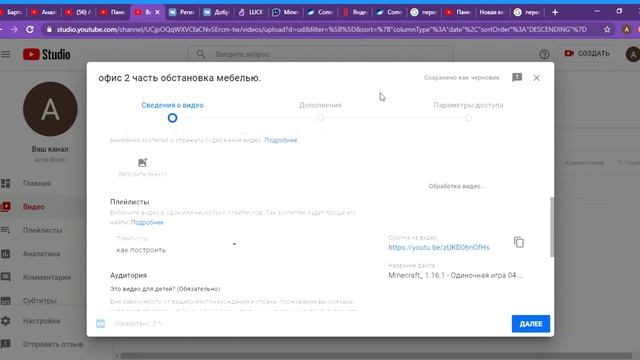The height and width of the screenshot is (360, 640).
Task: Open Плейлисты in the sidebar
Action: 43,230
